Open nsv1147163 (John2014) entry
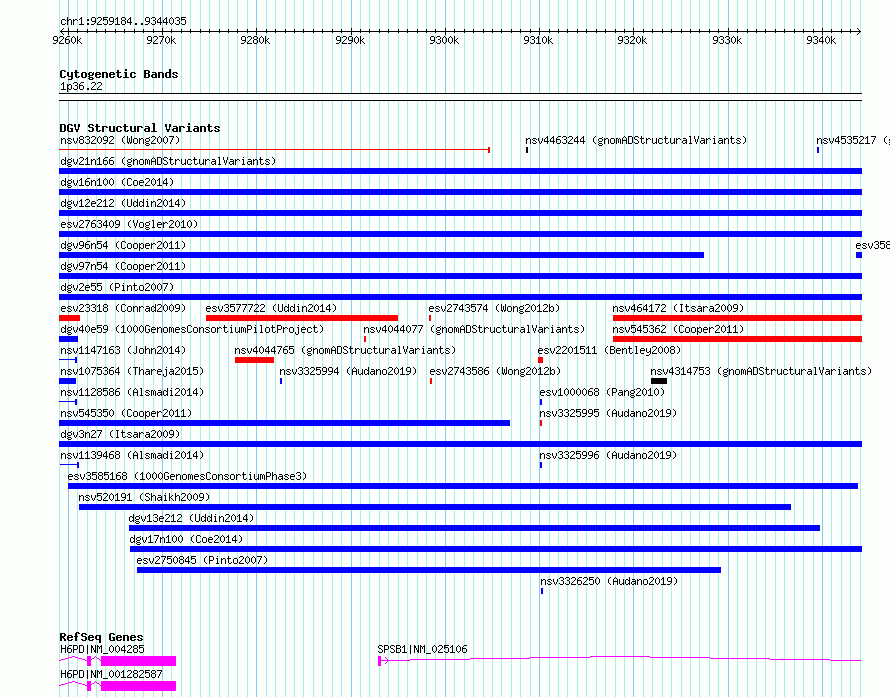The height and width of the screenshot is (697, 890). 123,350
